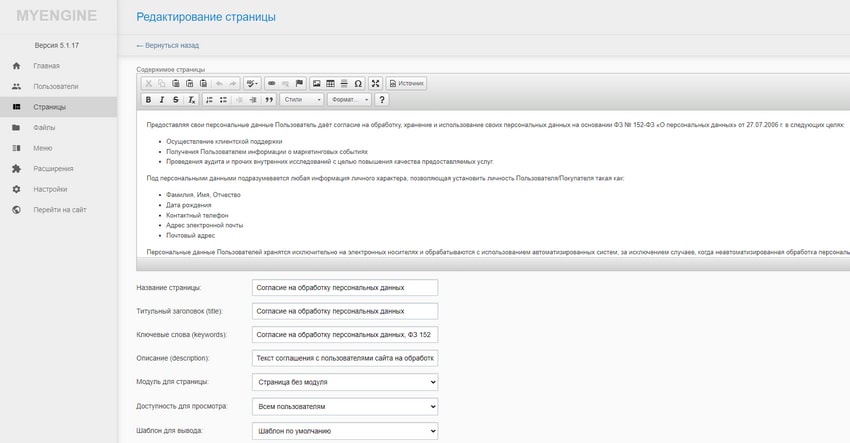The width and height of the screenshot is (850, 443).
Task: Click the Cut icon in editor toolbar
Action: point(149,84)
